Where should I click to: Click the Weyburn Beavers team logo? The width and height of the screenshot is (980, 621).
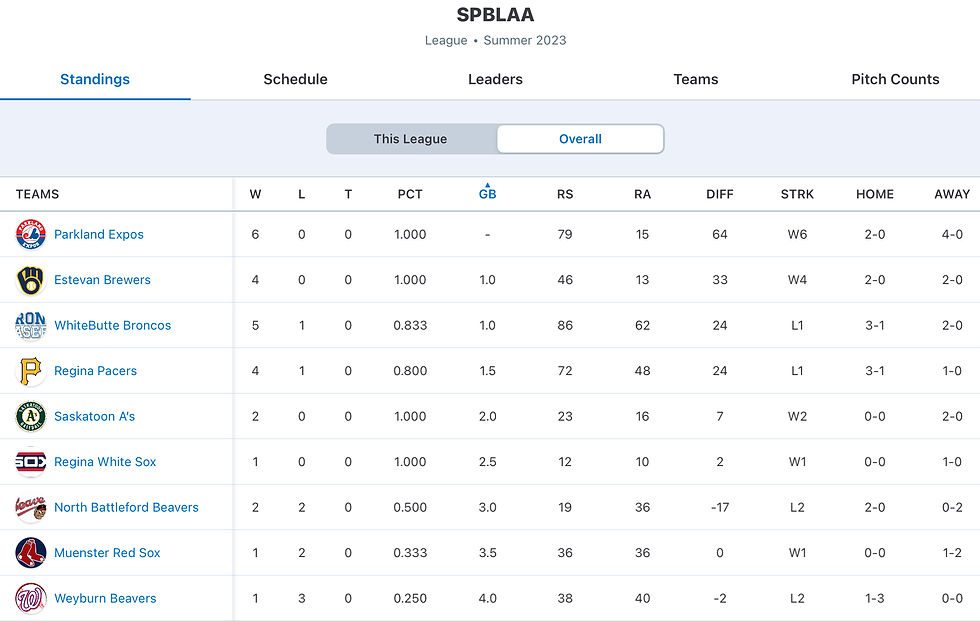pos(31,599)
